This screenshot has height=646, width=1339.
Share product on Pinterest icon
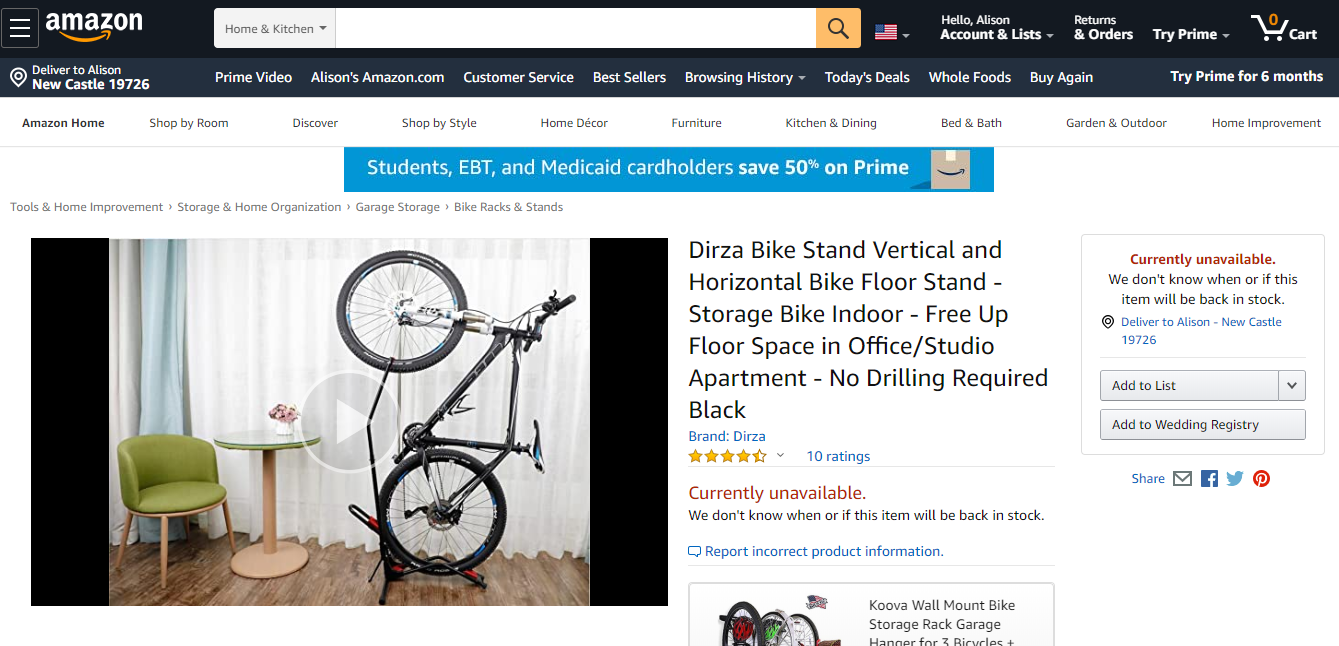click(x=1262, y=479)
